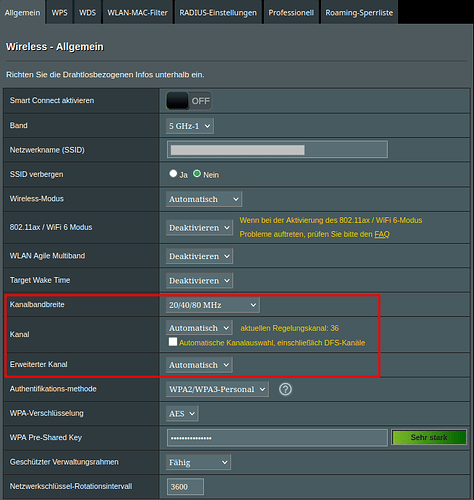Image resolution: width=474 pixels, height=500 pixels.
Task: Switch to the WPS tab
Action: click(x=59, y=13)
